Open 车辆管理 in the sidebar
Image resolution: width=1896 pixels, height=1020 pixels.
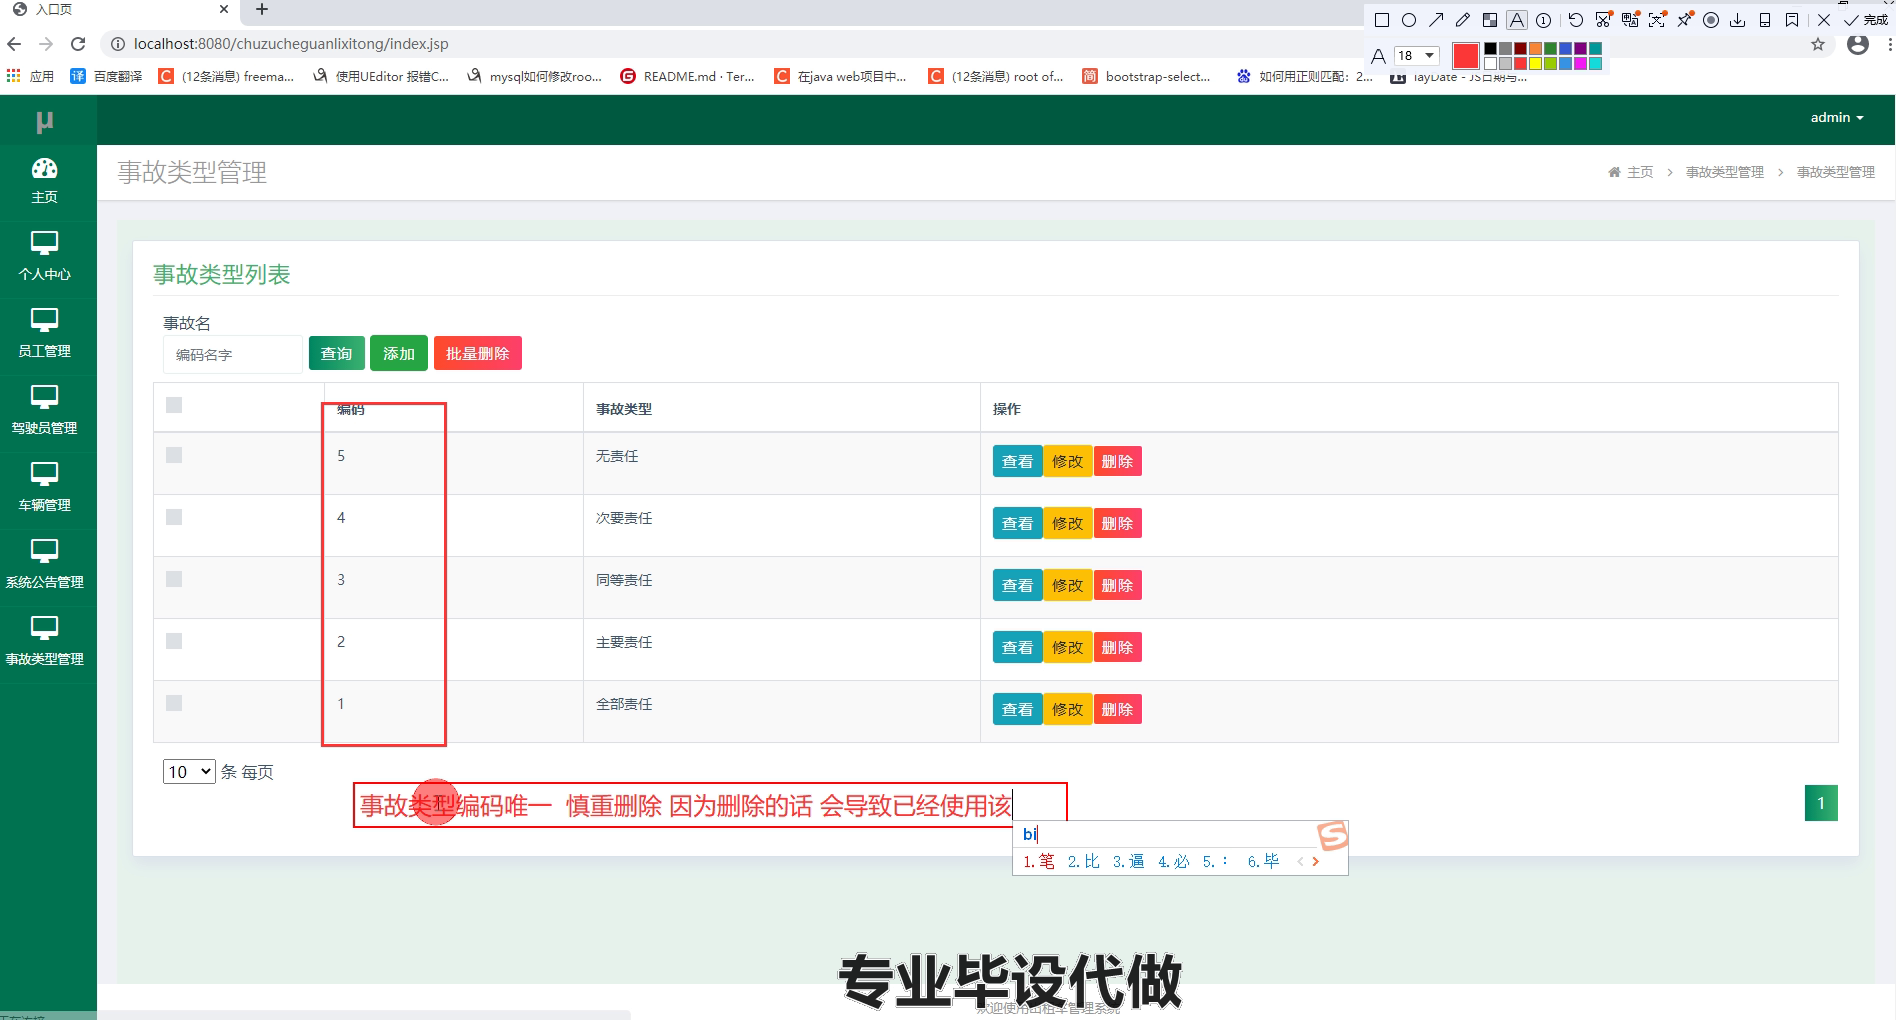(x=44, y=489)
